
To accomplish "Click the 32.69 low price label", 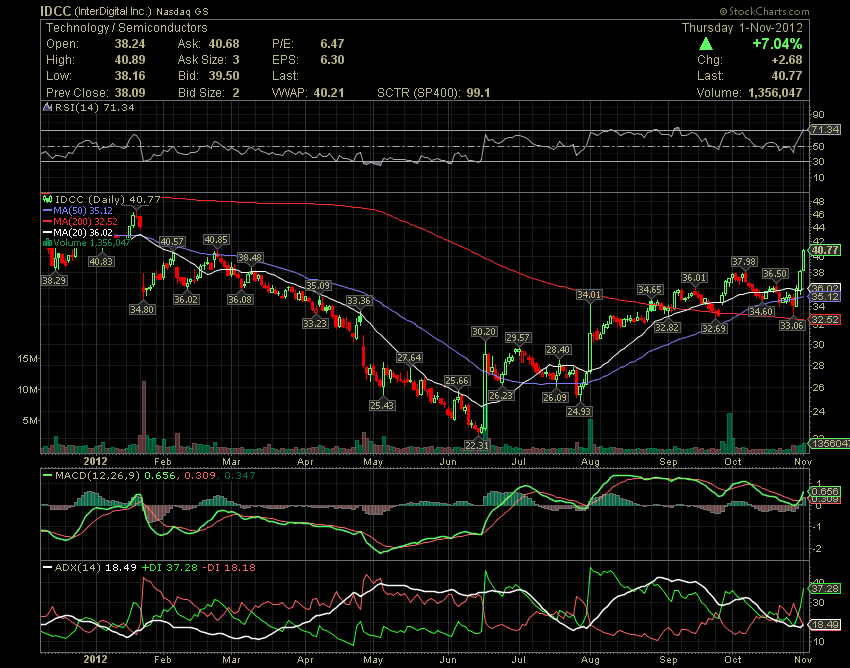I will 713,328.
